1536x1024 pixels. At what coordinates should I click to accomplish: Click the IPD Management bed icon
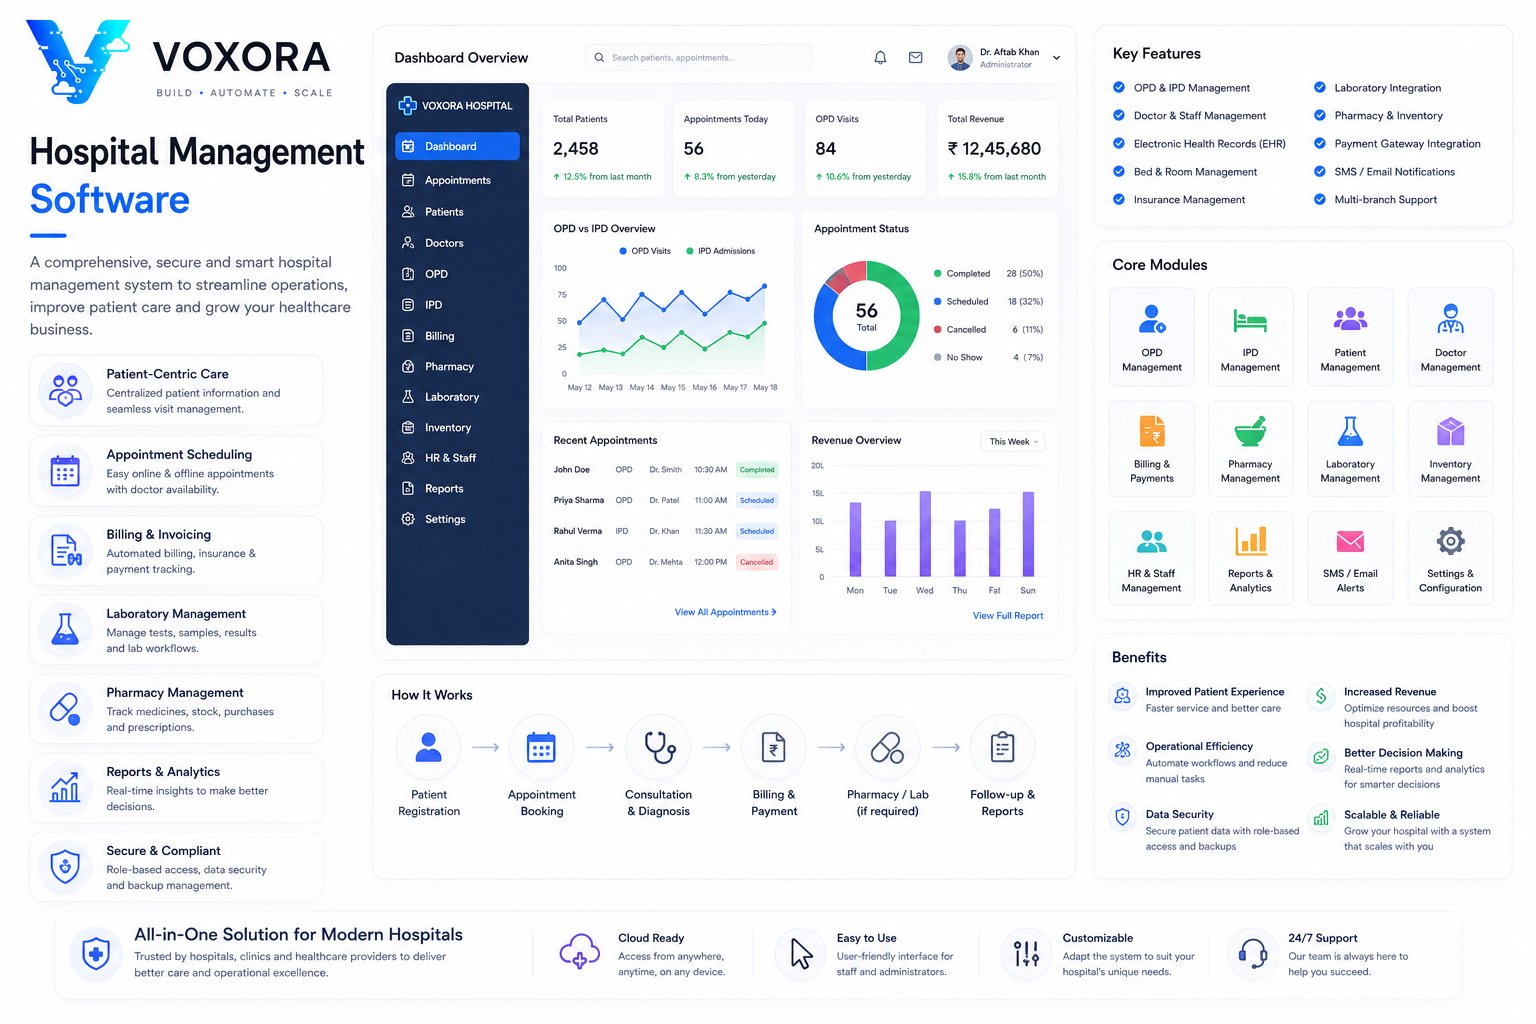pos(1250,320)
